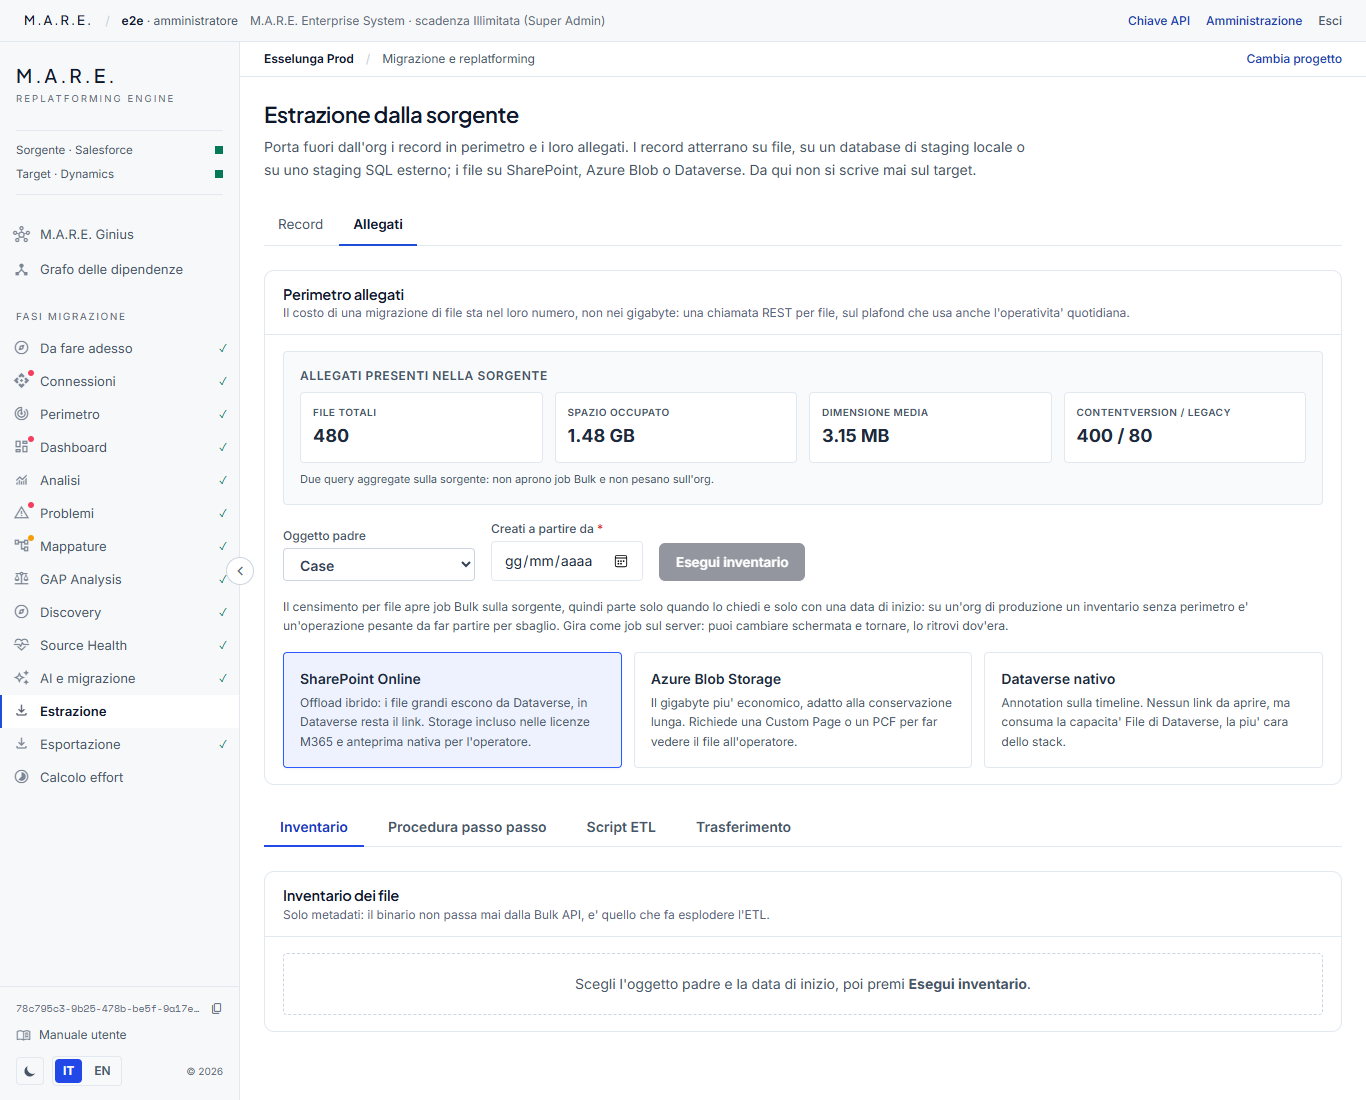Open the Oggetto padre dropdown

[379, 565]
